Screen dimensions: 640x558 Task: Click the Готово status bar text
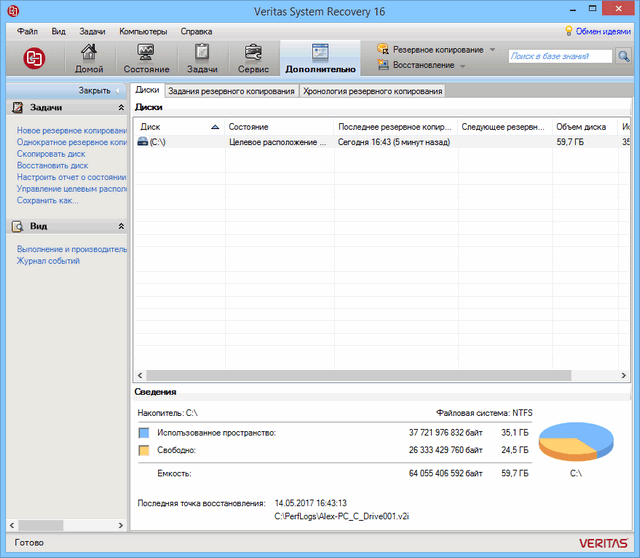29,542
